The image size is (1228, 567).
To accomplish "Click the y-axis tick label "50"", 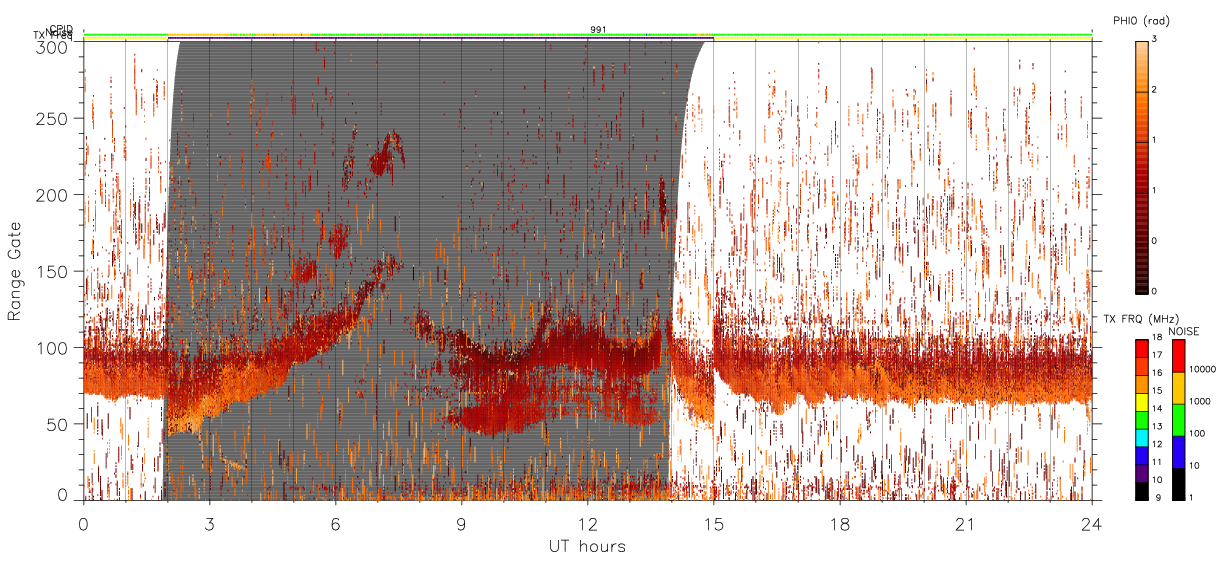I will coord(58,424).
